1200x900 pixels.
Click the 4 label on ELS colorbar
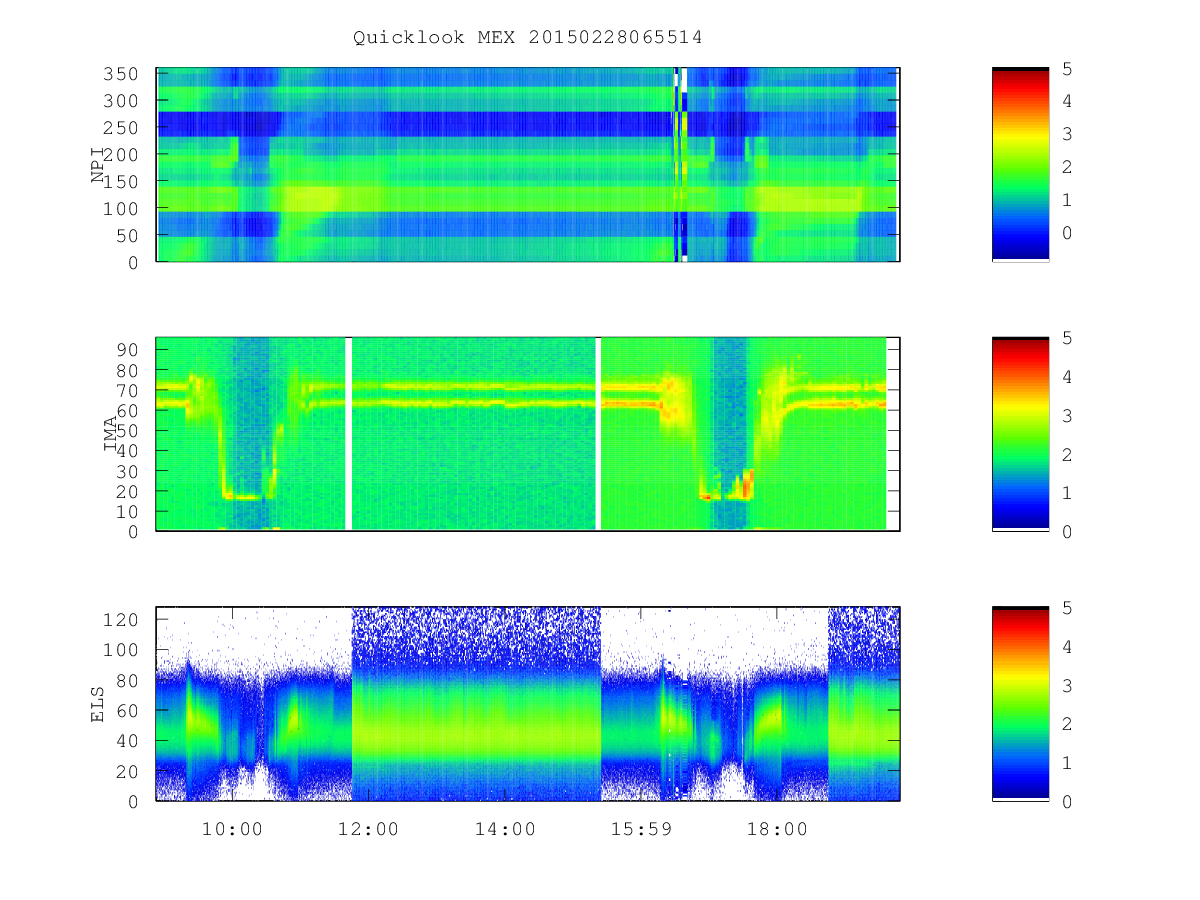point(1067,646)
